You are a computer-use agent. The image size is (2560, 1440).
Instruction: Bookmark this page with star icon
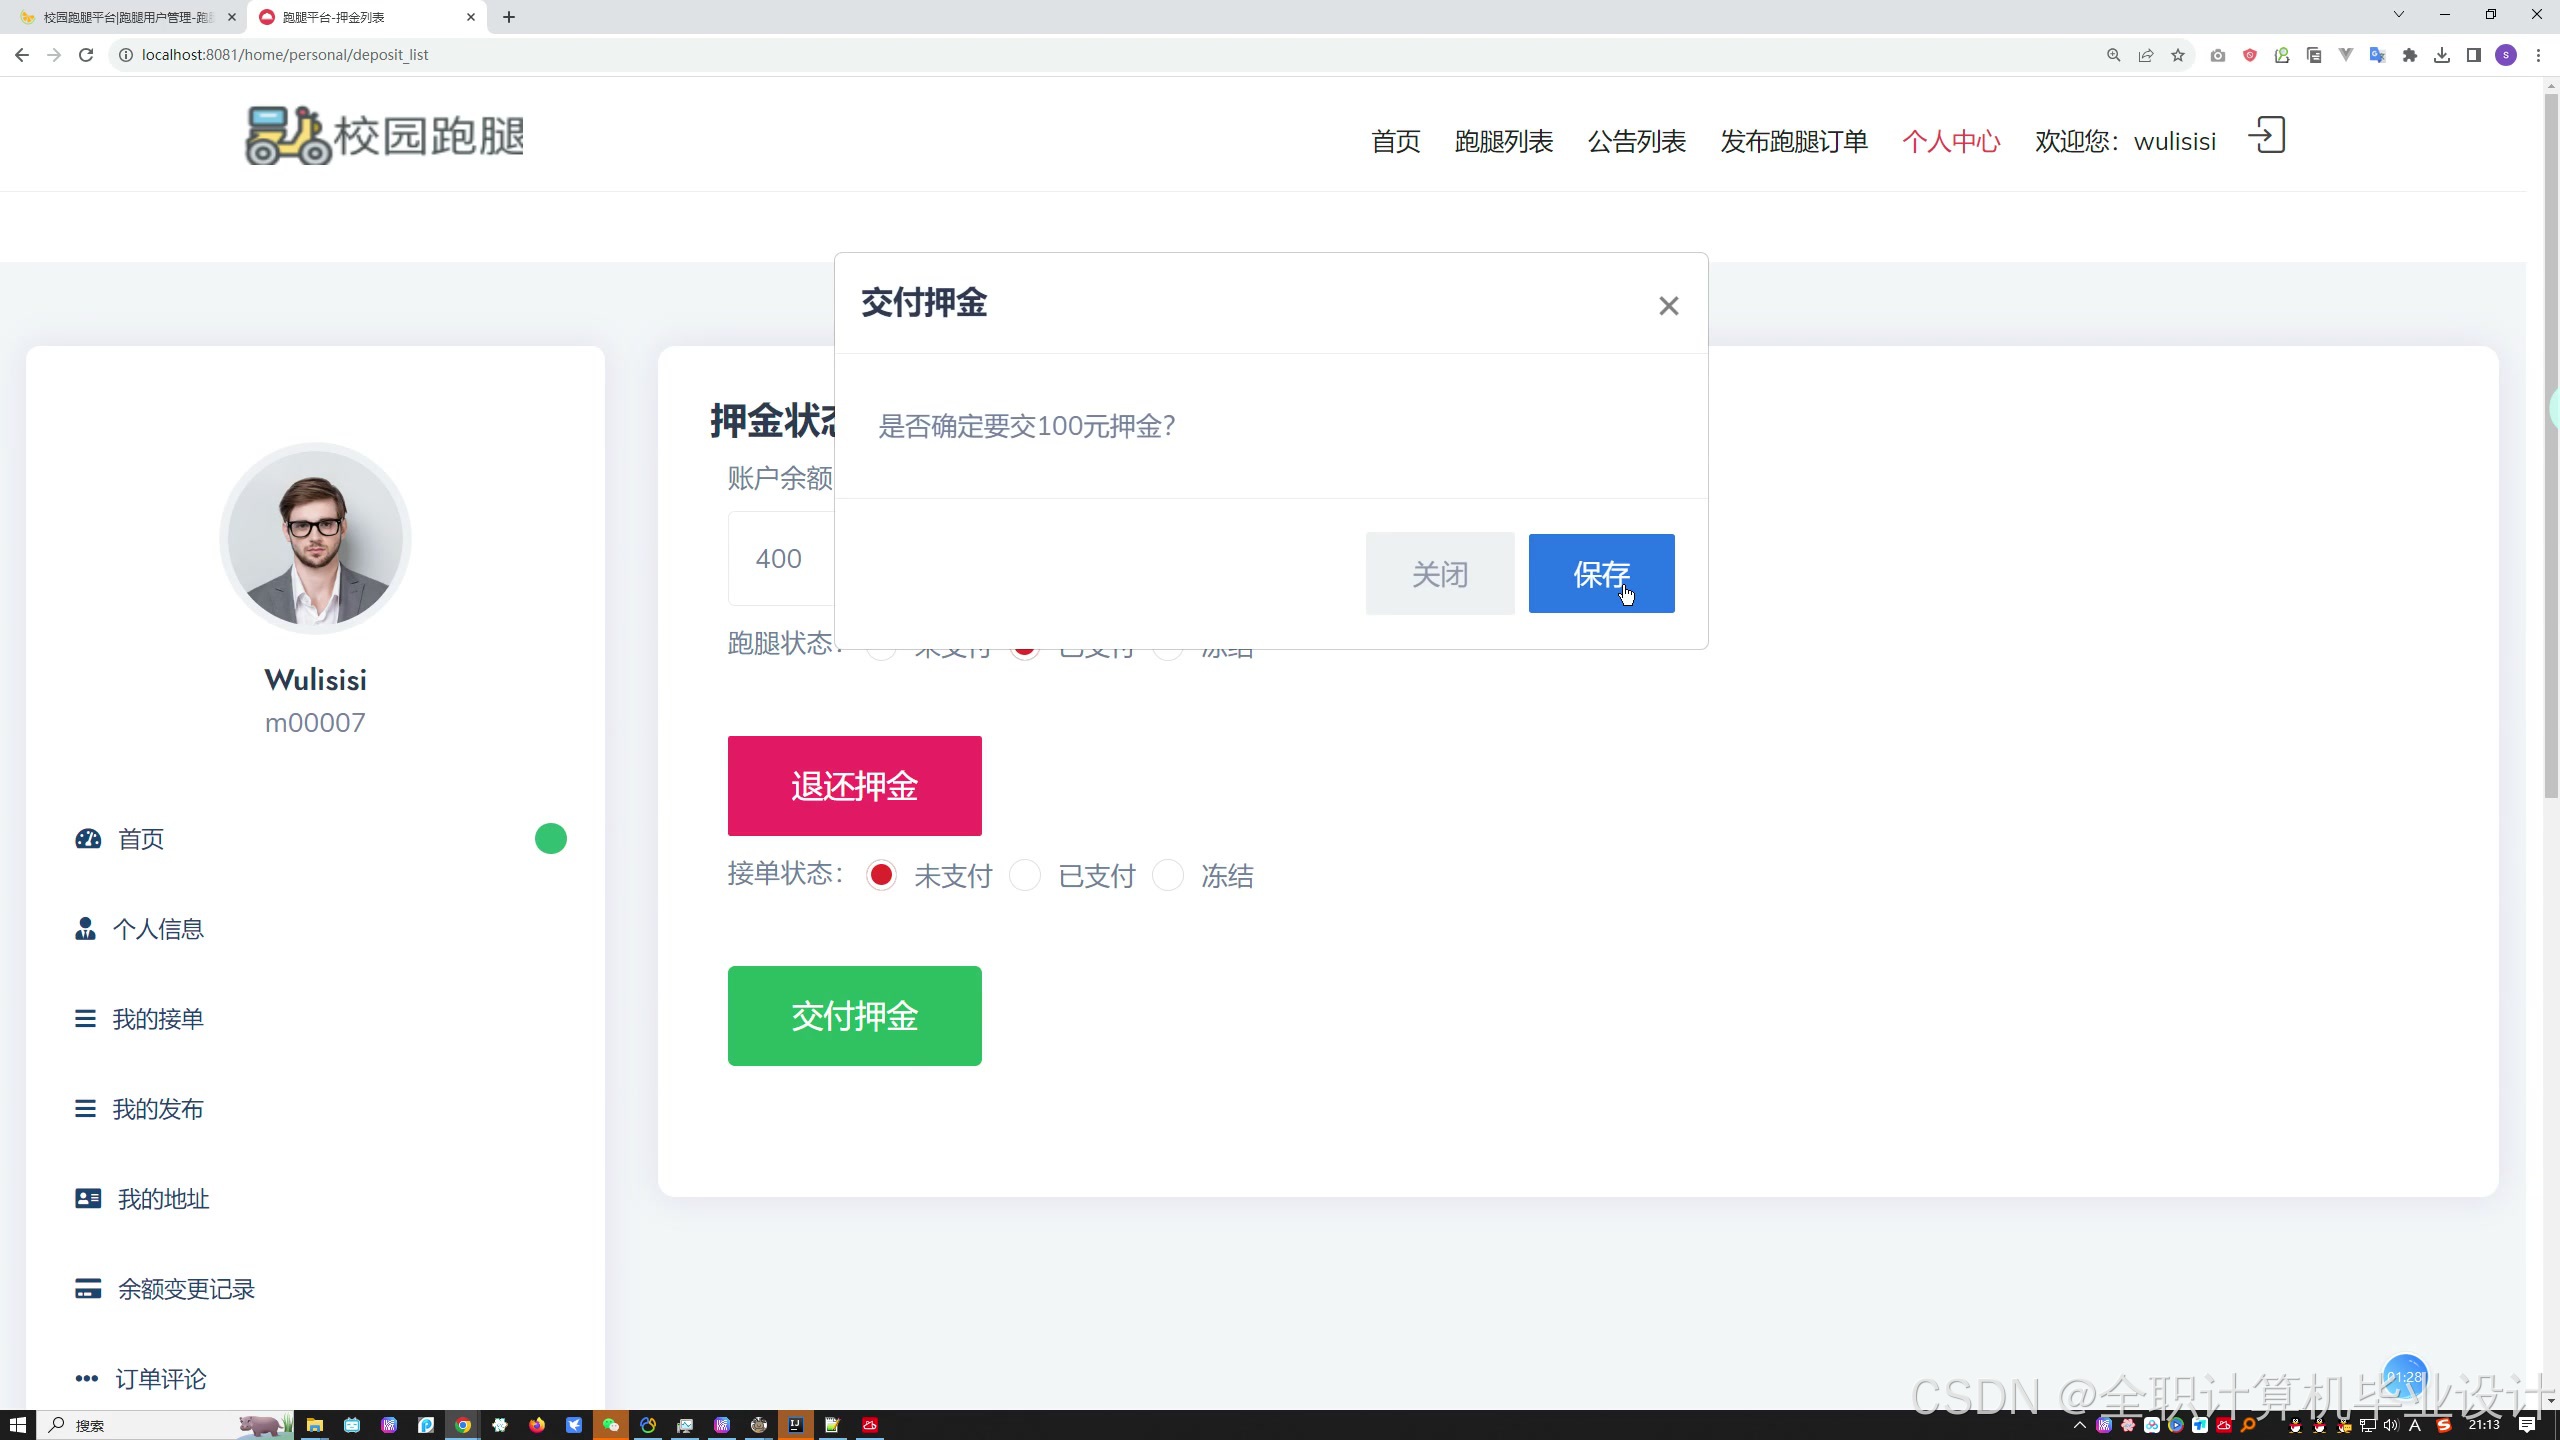(x=2178, y=55)
